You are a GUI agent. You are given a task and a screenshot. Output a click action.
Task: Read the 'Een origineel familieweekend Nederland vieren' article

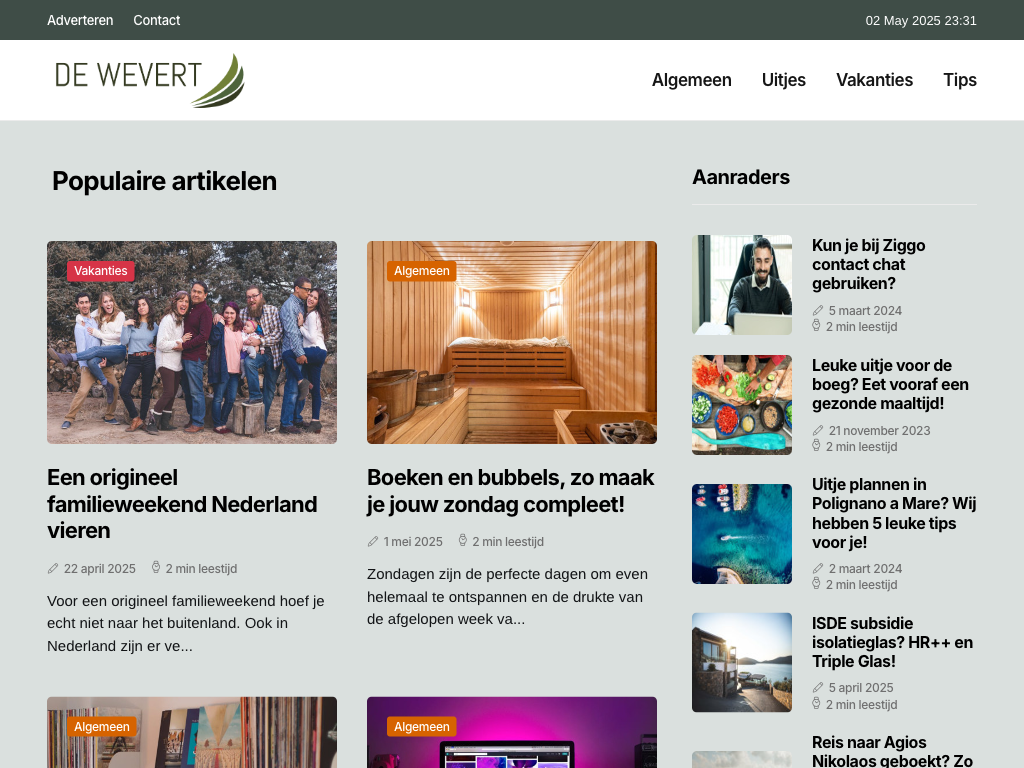point(182,504)
